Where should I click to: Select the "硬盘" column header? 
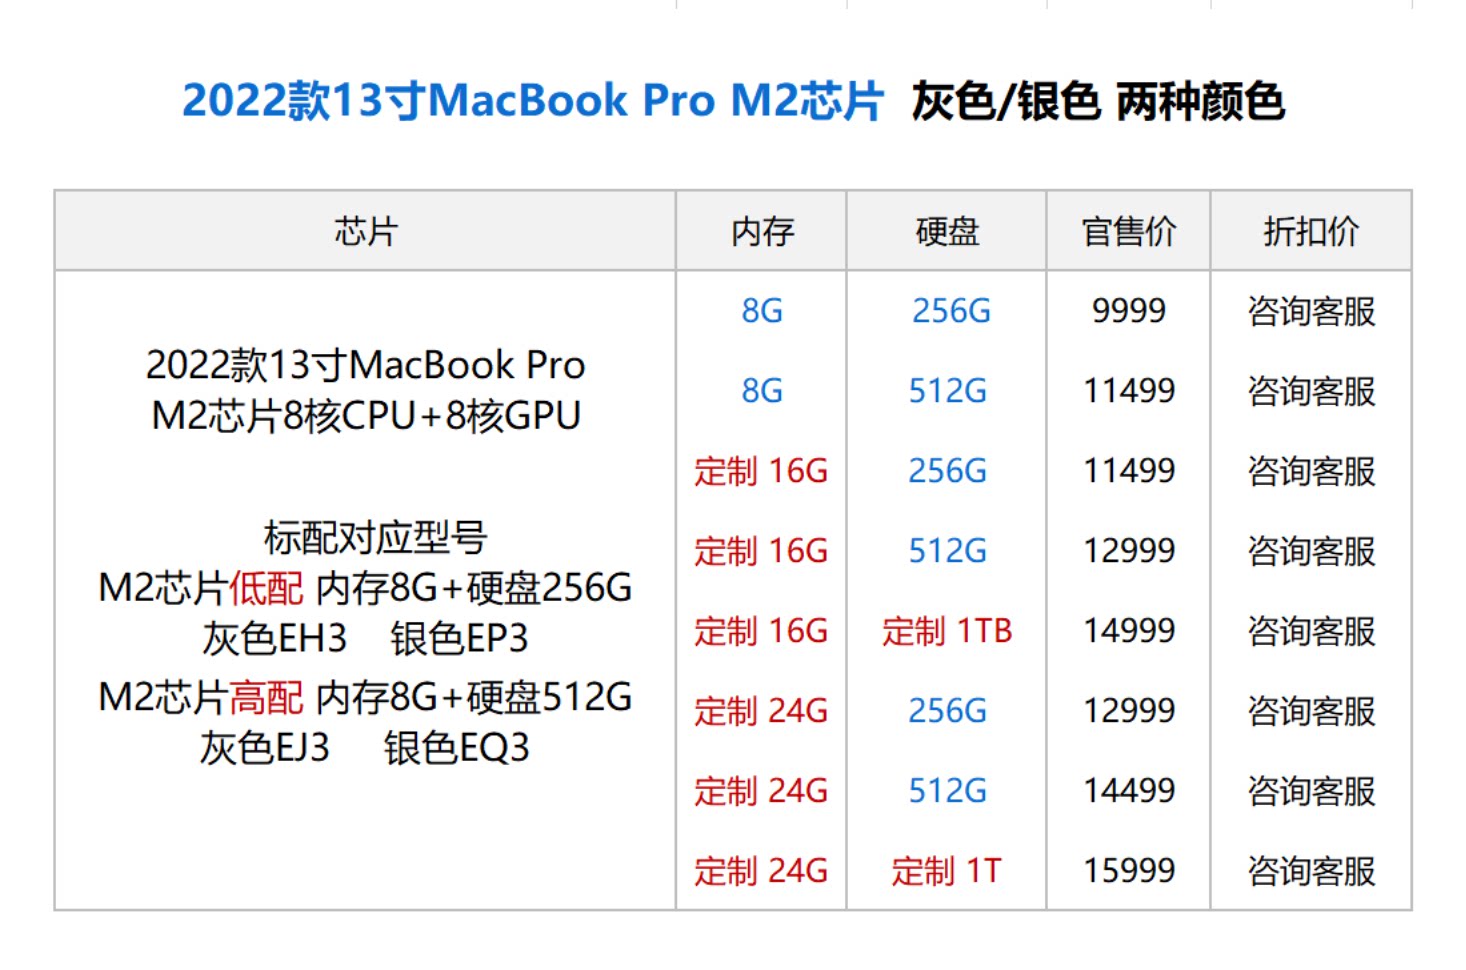tap(947, 232)
